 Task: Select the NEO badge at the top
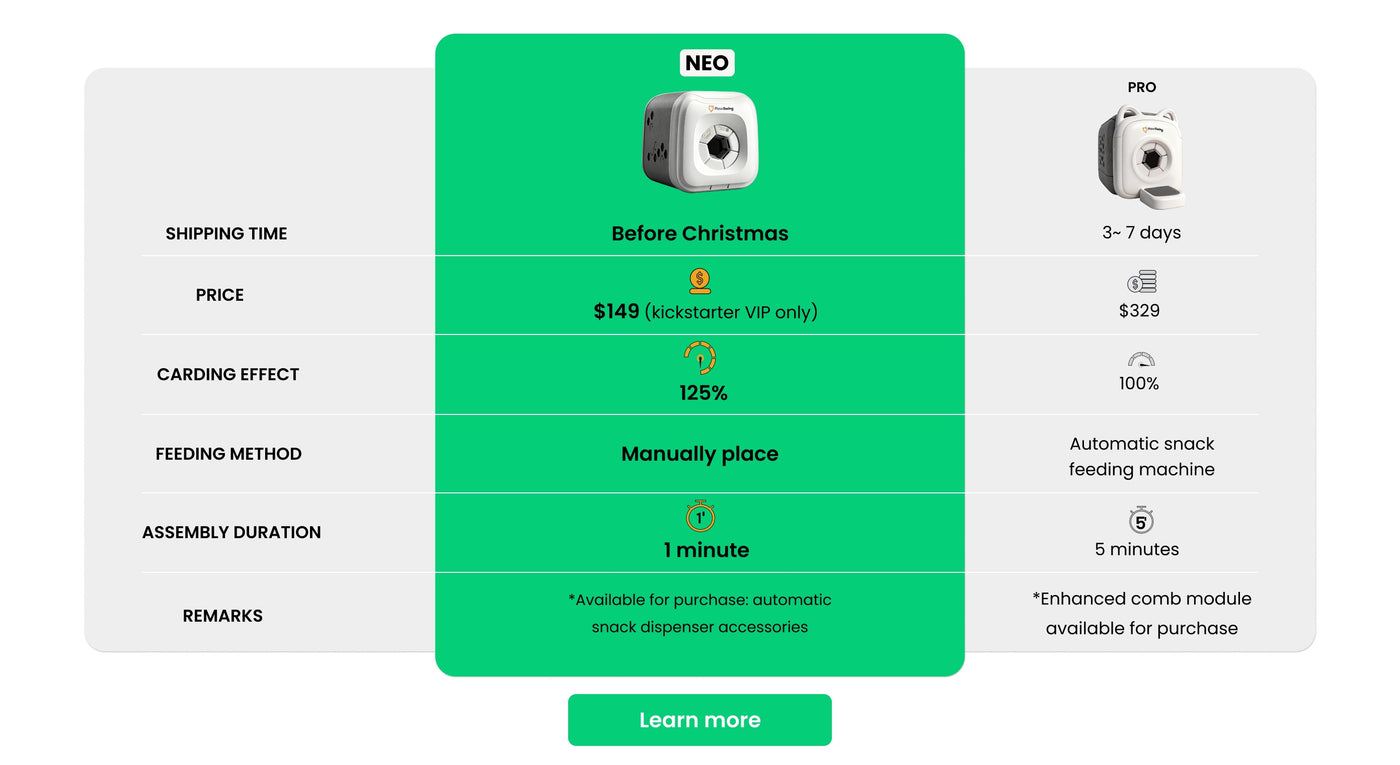708,62
